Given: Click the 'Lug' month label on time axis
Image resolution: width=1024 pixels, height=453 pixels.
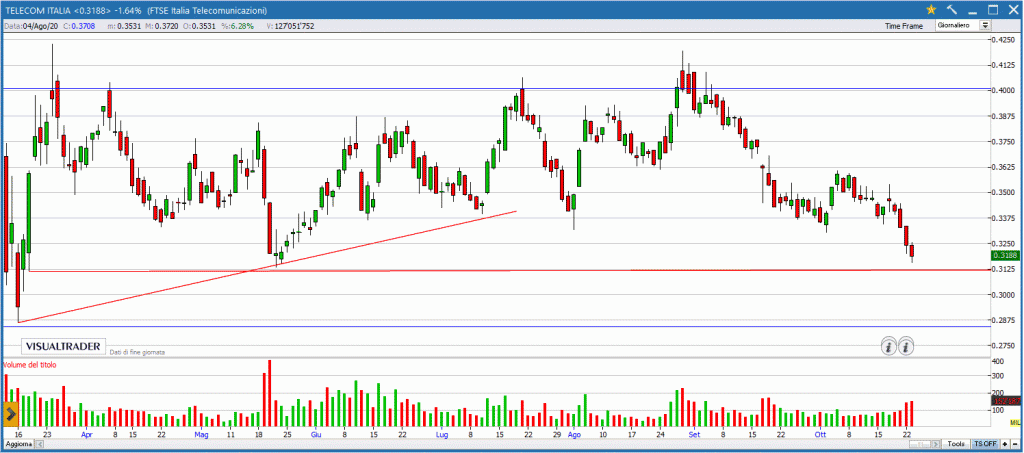Looking at the screenshot, I should (441, 433).
